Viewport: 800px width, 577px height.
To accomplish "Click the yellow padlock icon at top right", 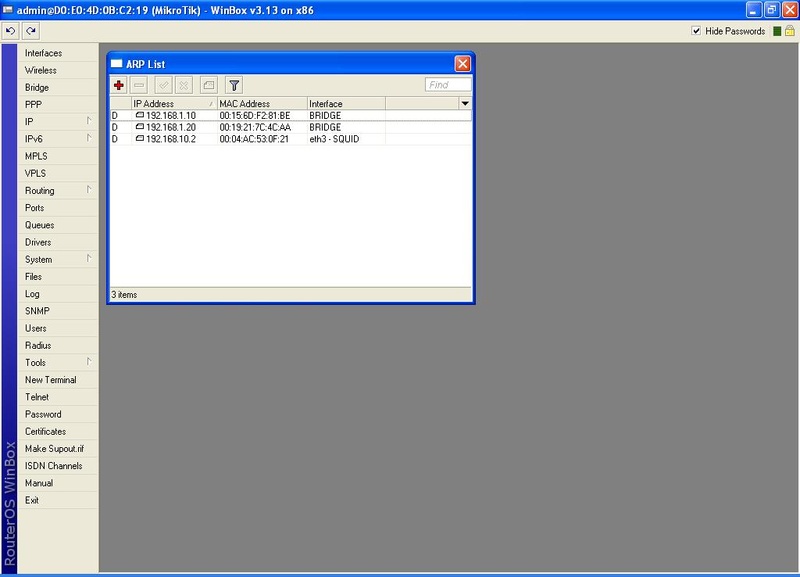I will click(790, 31).
